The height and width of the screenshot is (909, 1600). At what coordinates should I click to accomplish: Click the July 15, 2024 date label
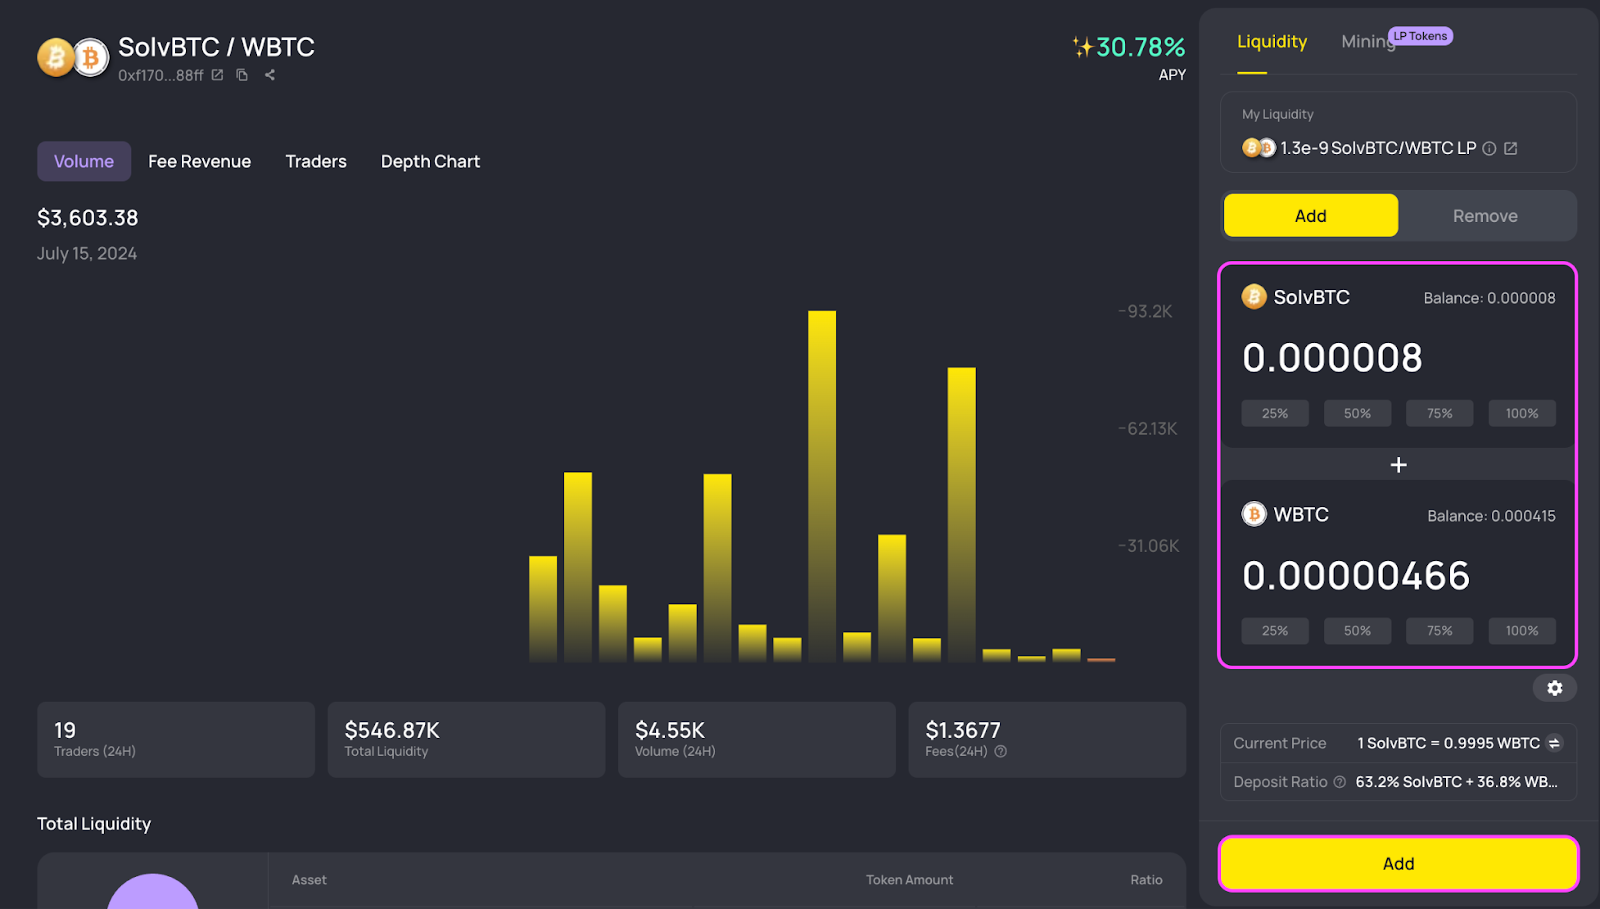point(87,254)
